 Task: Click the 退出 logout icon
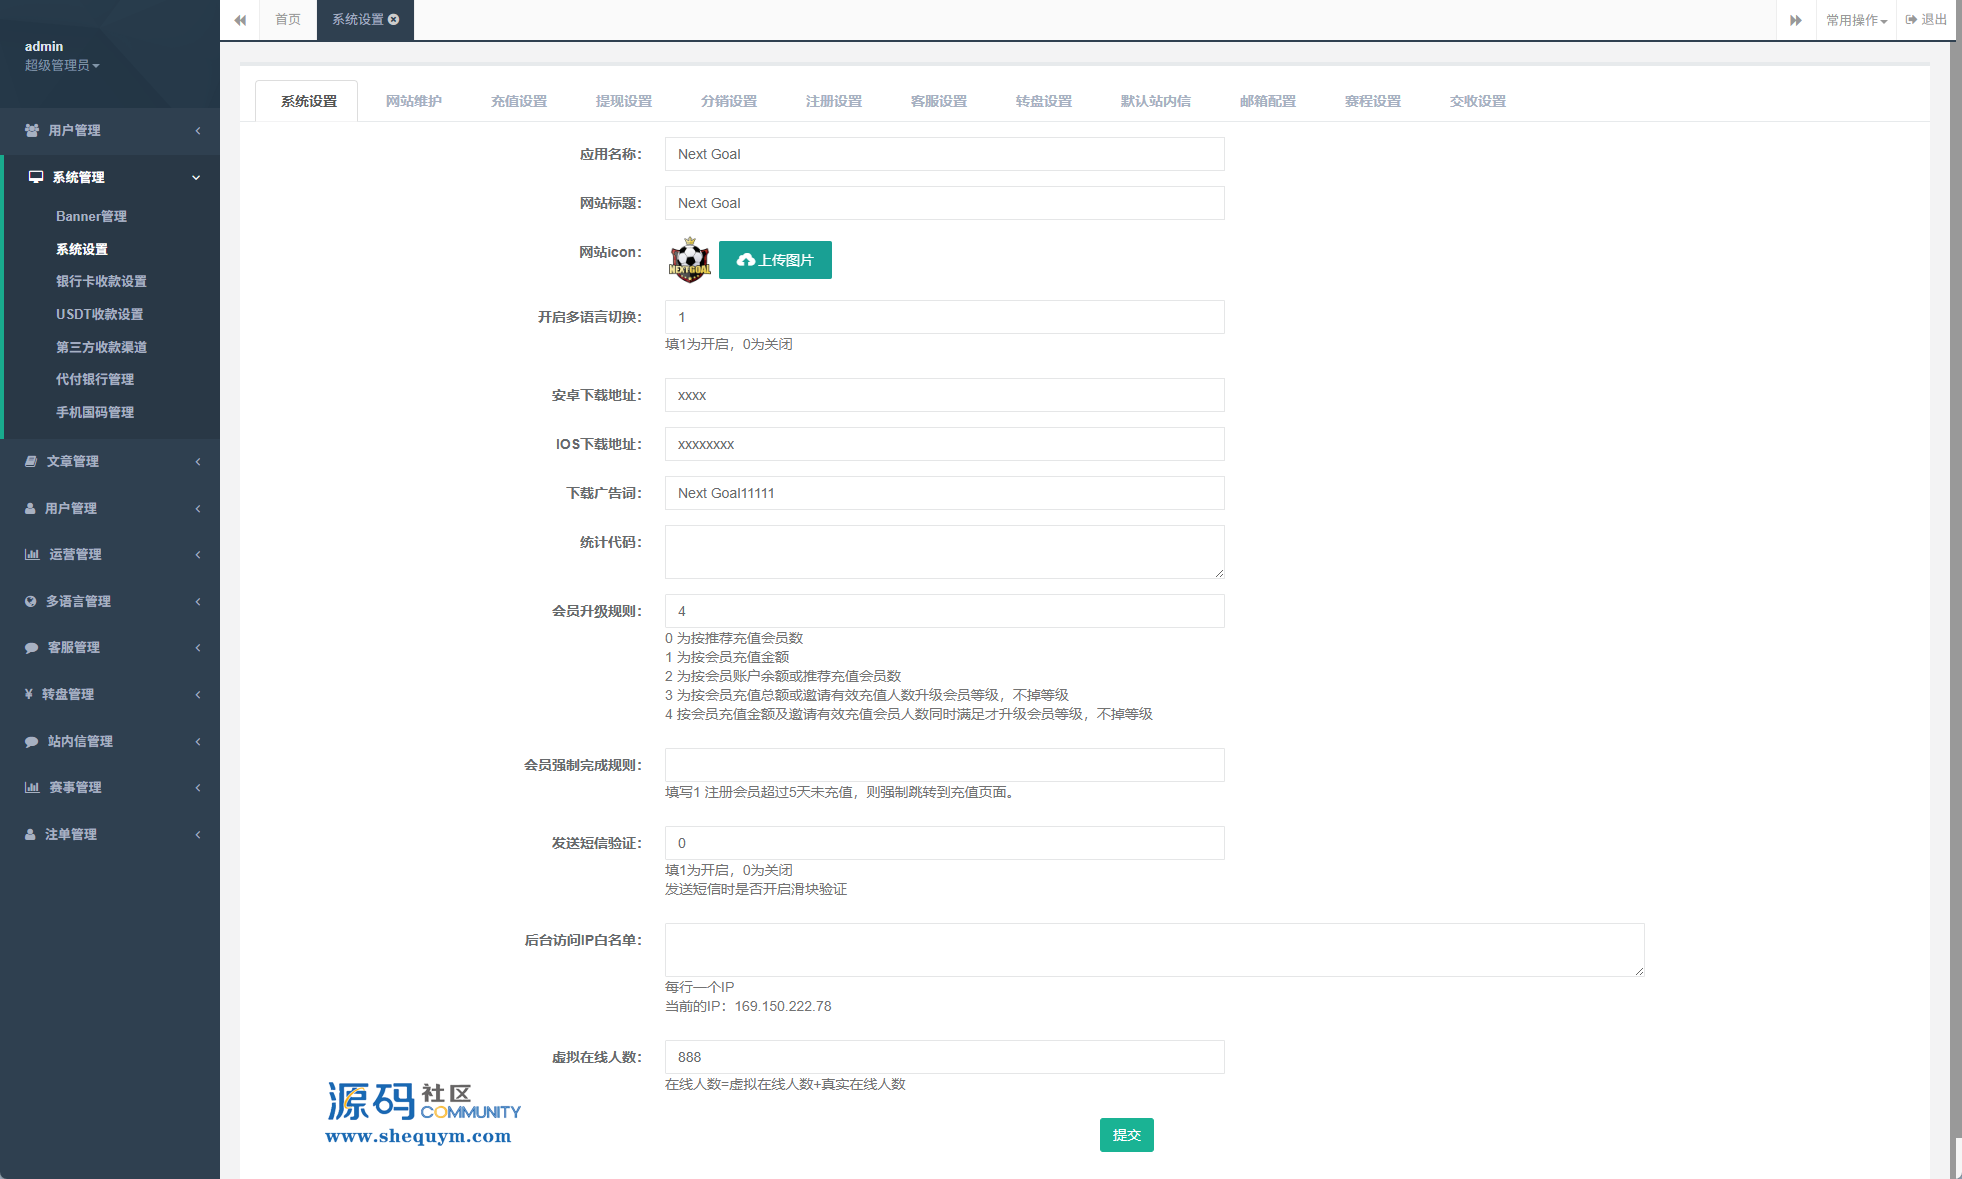1911,19
